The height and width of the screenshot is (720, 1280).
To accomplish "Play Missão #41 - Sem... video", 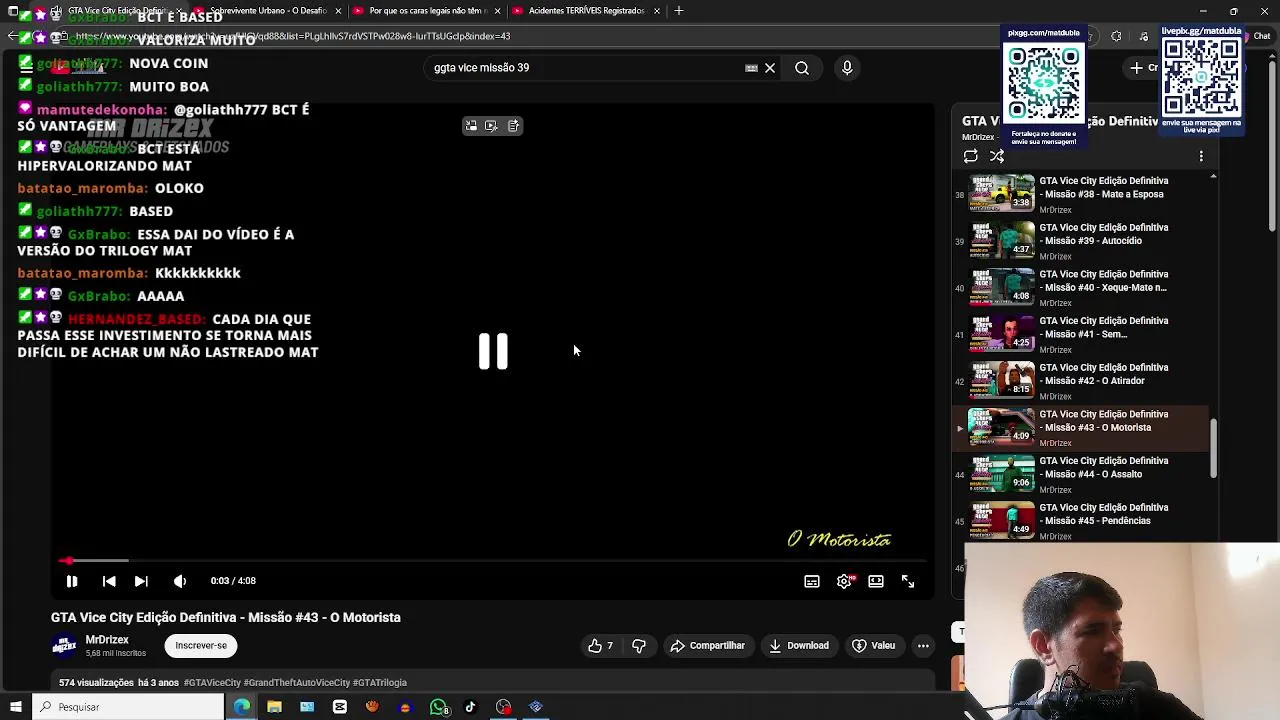I will (1082, 334).
